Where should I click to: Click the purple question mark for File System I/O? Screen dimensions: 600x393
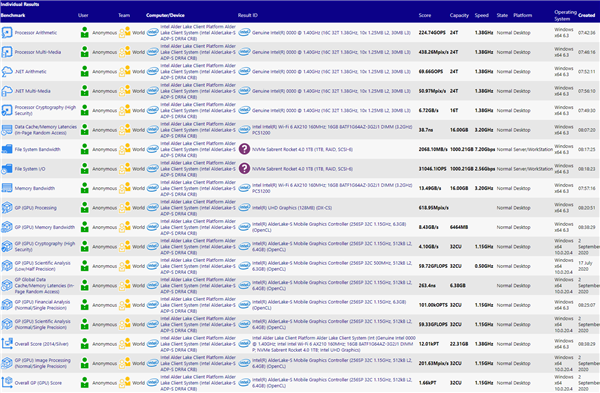pyautogui.click(x=244, y=168)
